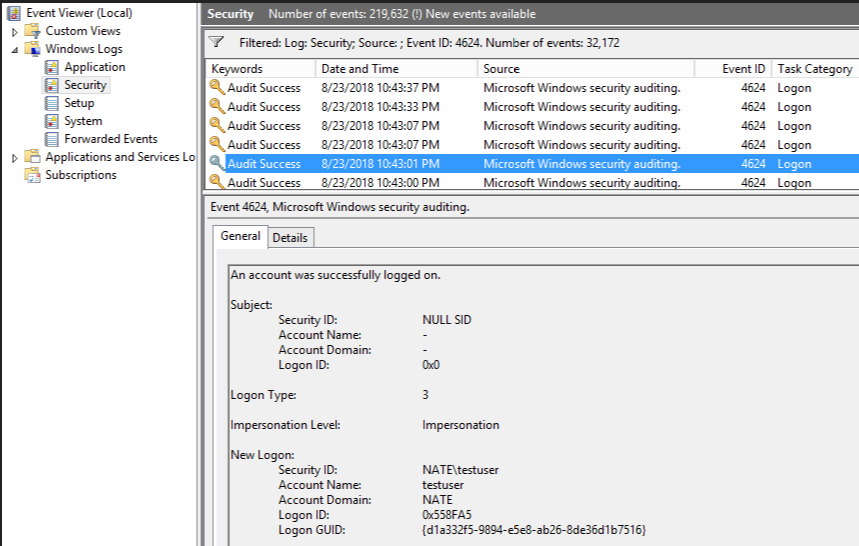The width and height of the screenshot is (859, 546).
Task: Select the Security log in tree
Action: (85, 85)
